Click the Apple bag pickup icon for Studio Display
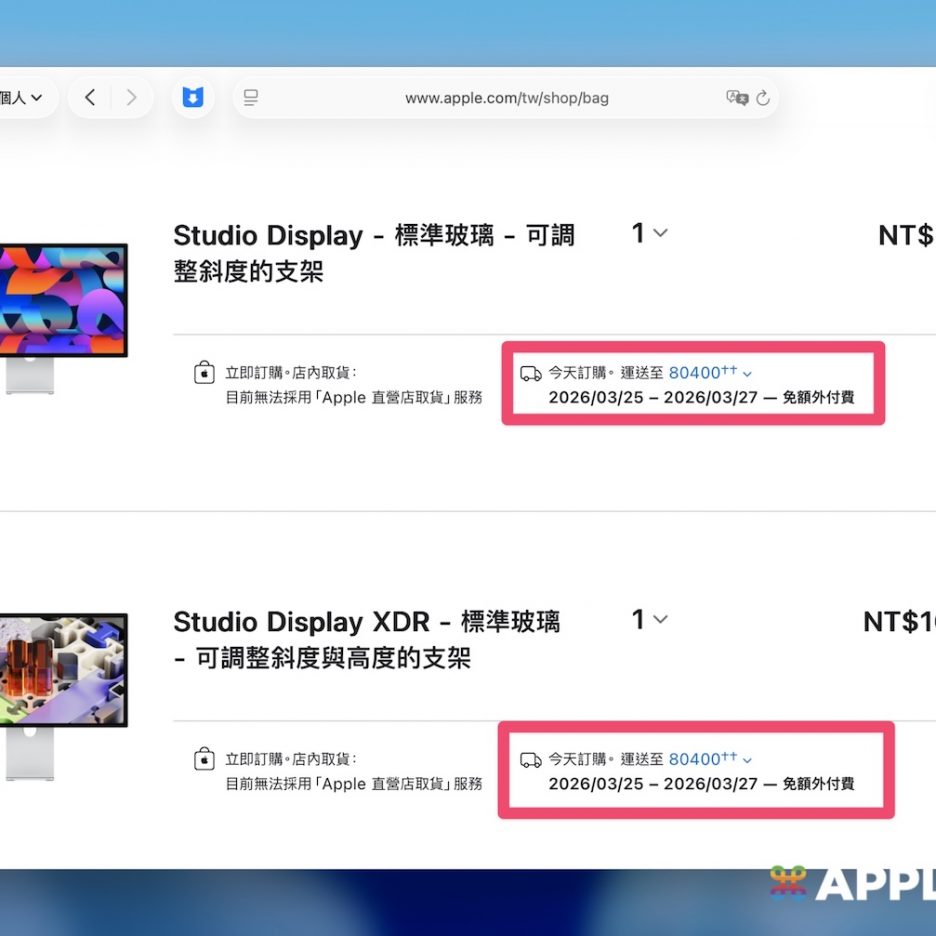The image size is (936, 936). (x=204, y=373)
